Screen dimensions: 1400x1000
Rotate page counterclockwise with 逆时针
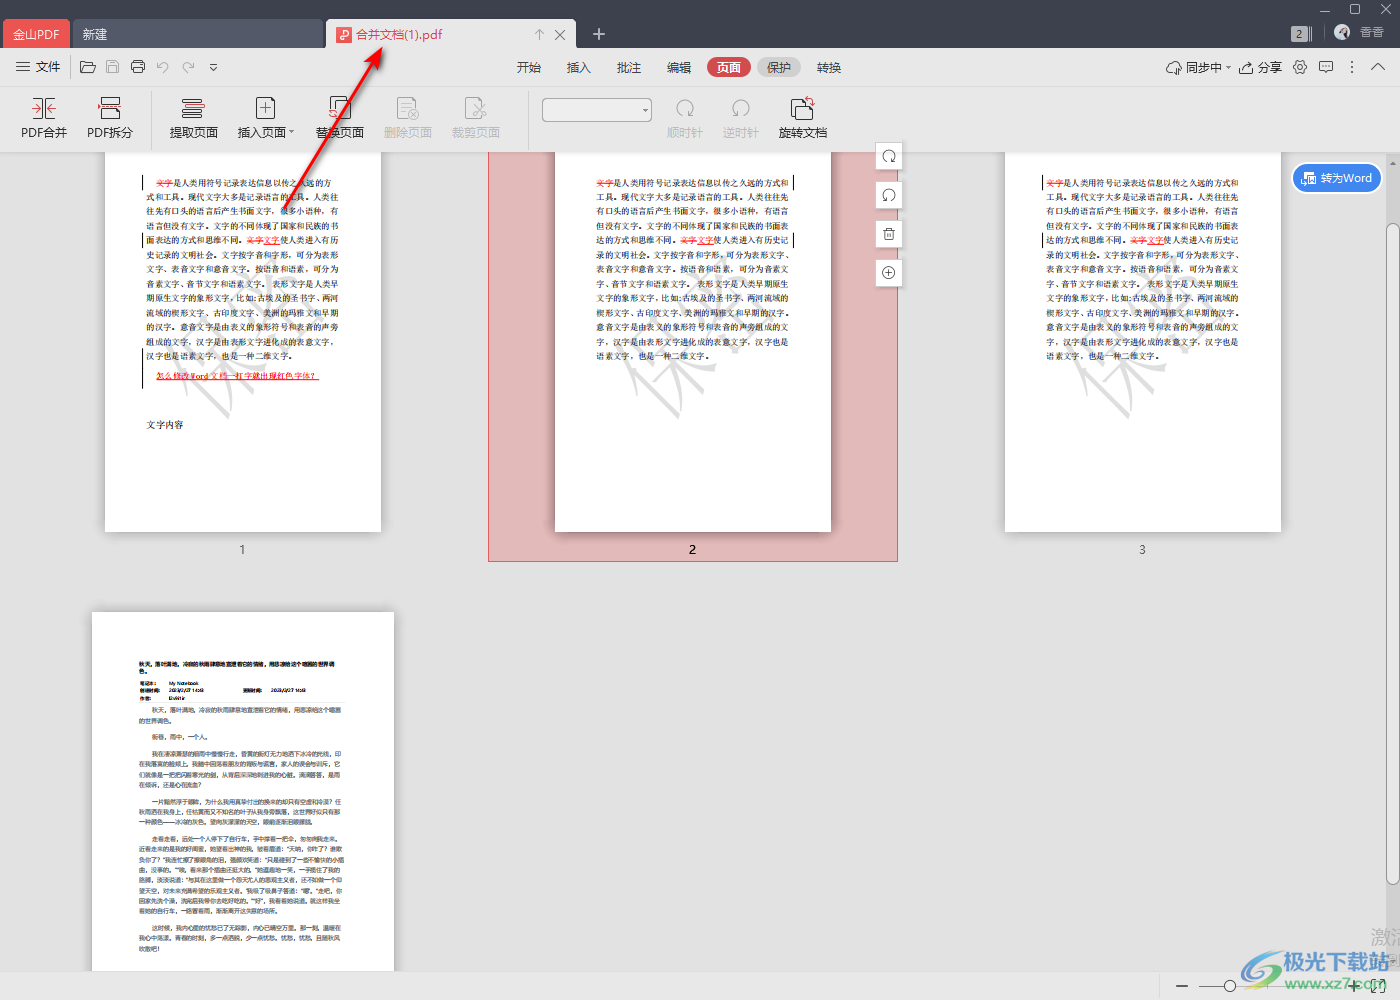click(x=741, y=118)
